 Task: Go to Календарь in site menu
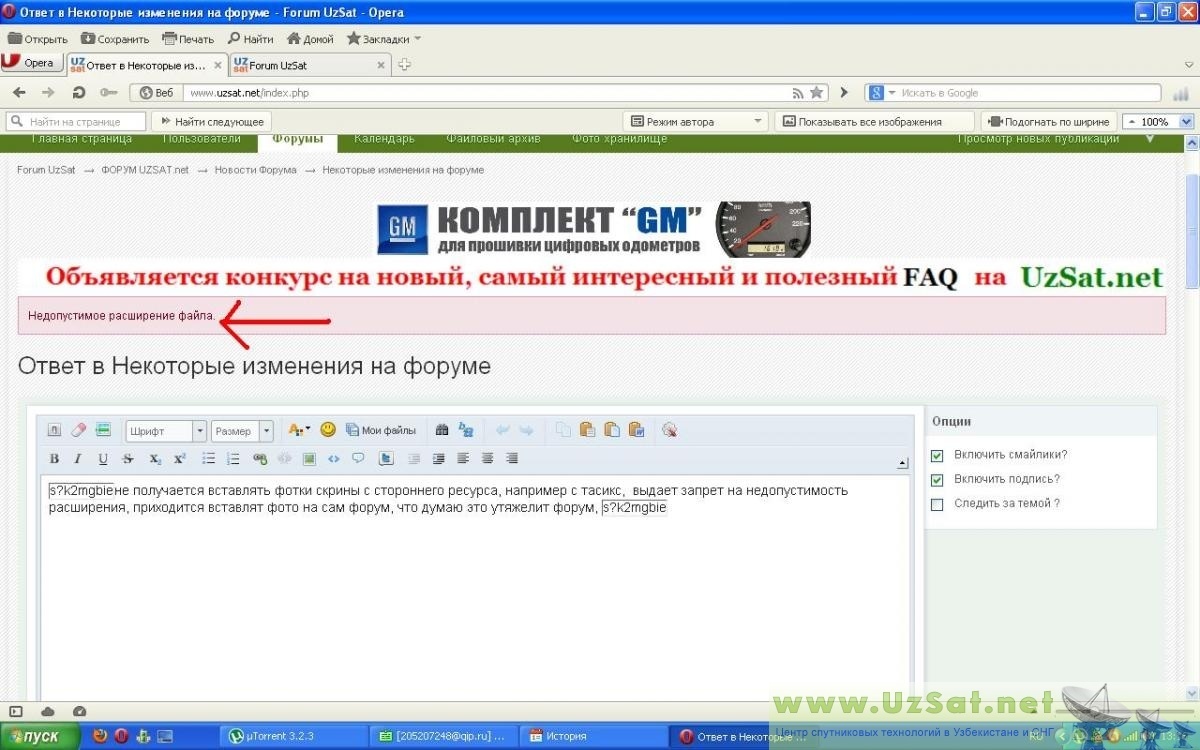tap(384, 139)
